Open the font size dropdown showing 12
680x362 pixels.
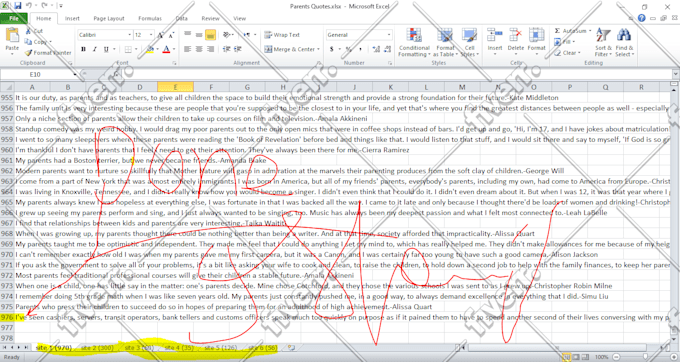click(150, 35)
